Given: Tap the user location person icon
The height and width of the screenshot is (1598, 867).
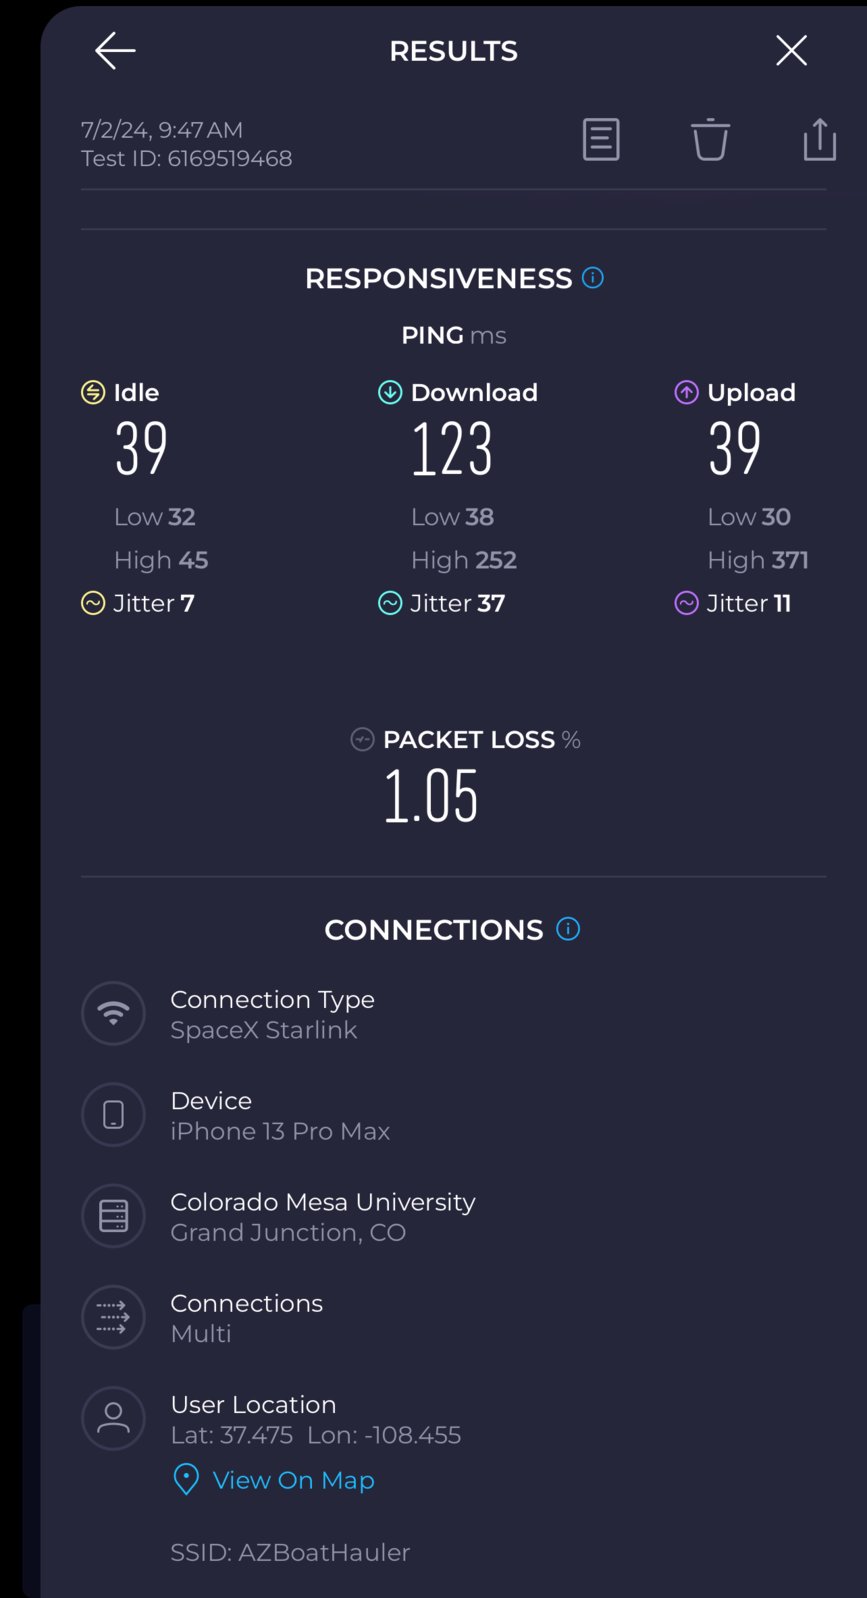Looking at the screenshot, I should pos(113,1418).
